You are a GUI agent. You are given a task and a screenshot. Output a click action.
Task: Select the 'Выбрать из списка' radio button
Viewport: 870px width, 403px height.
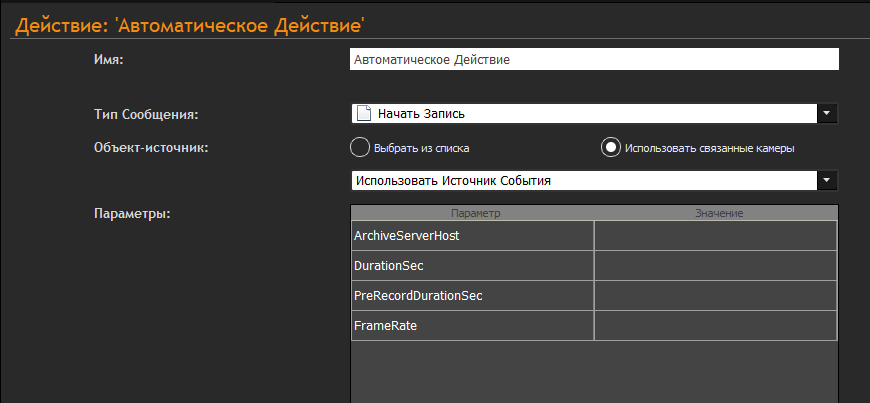(360, 148)
